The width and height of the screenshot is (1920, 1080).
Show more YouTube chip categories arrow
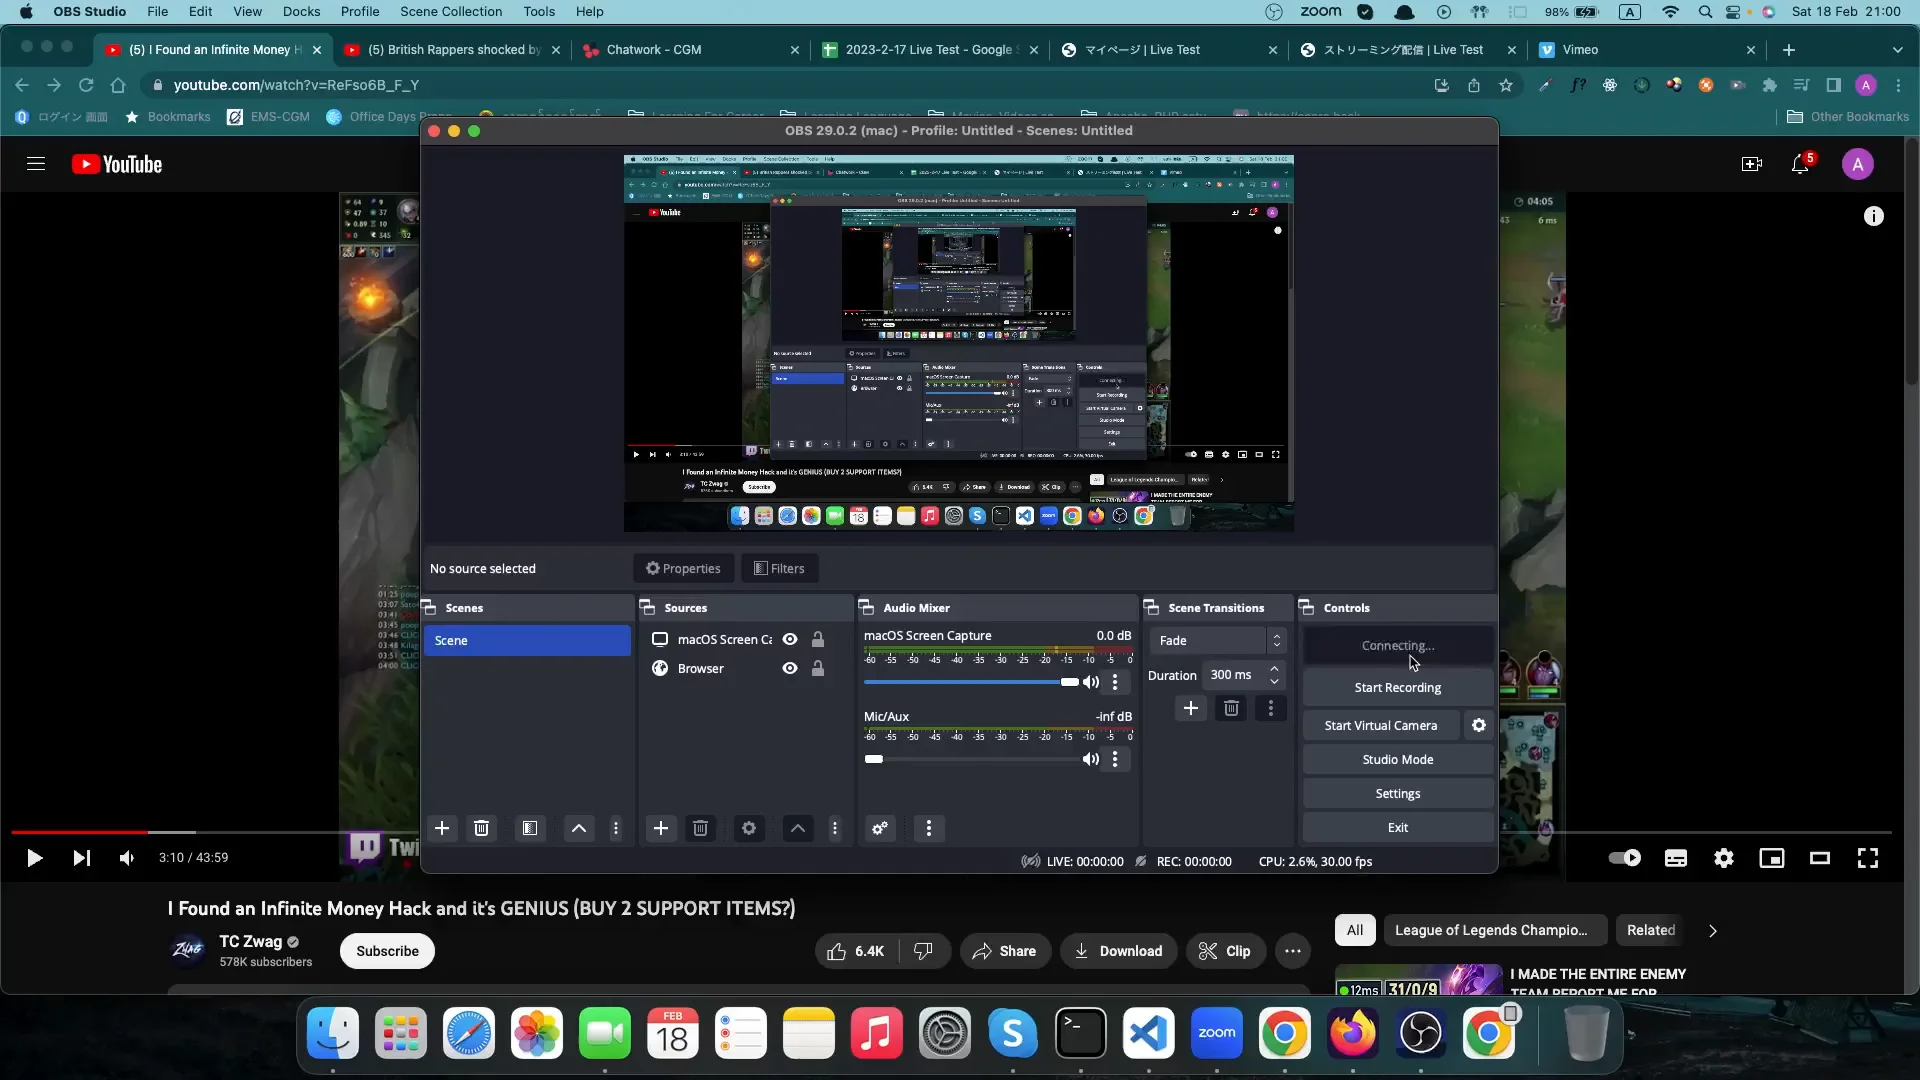click(x=1713, y=931)
